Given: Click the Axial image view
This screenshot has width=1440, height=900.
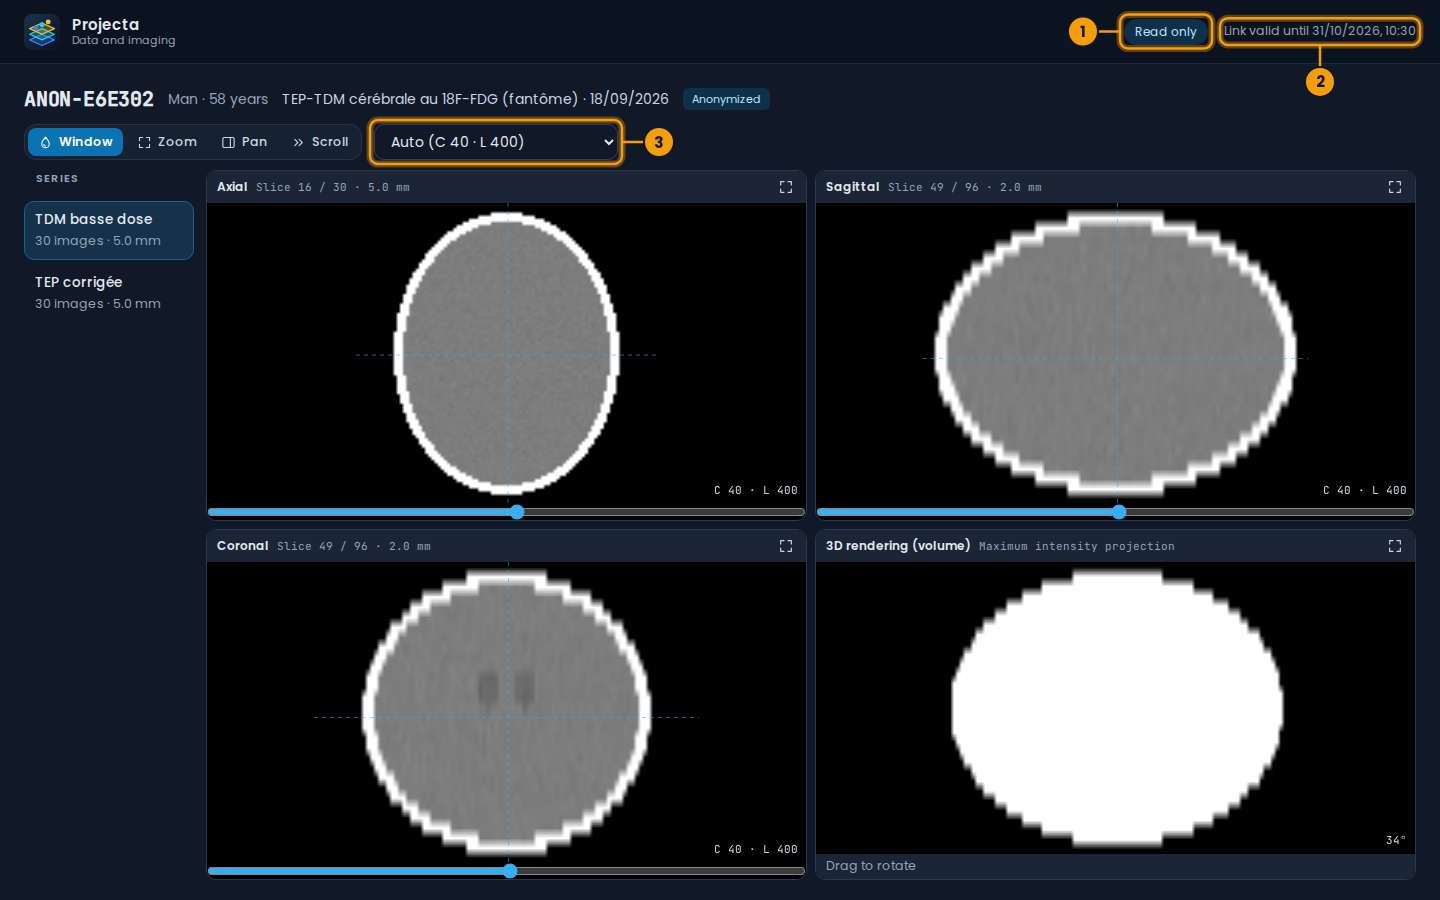Looking at the screenshot, I should pos(506,354).
